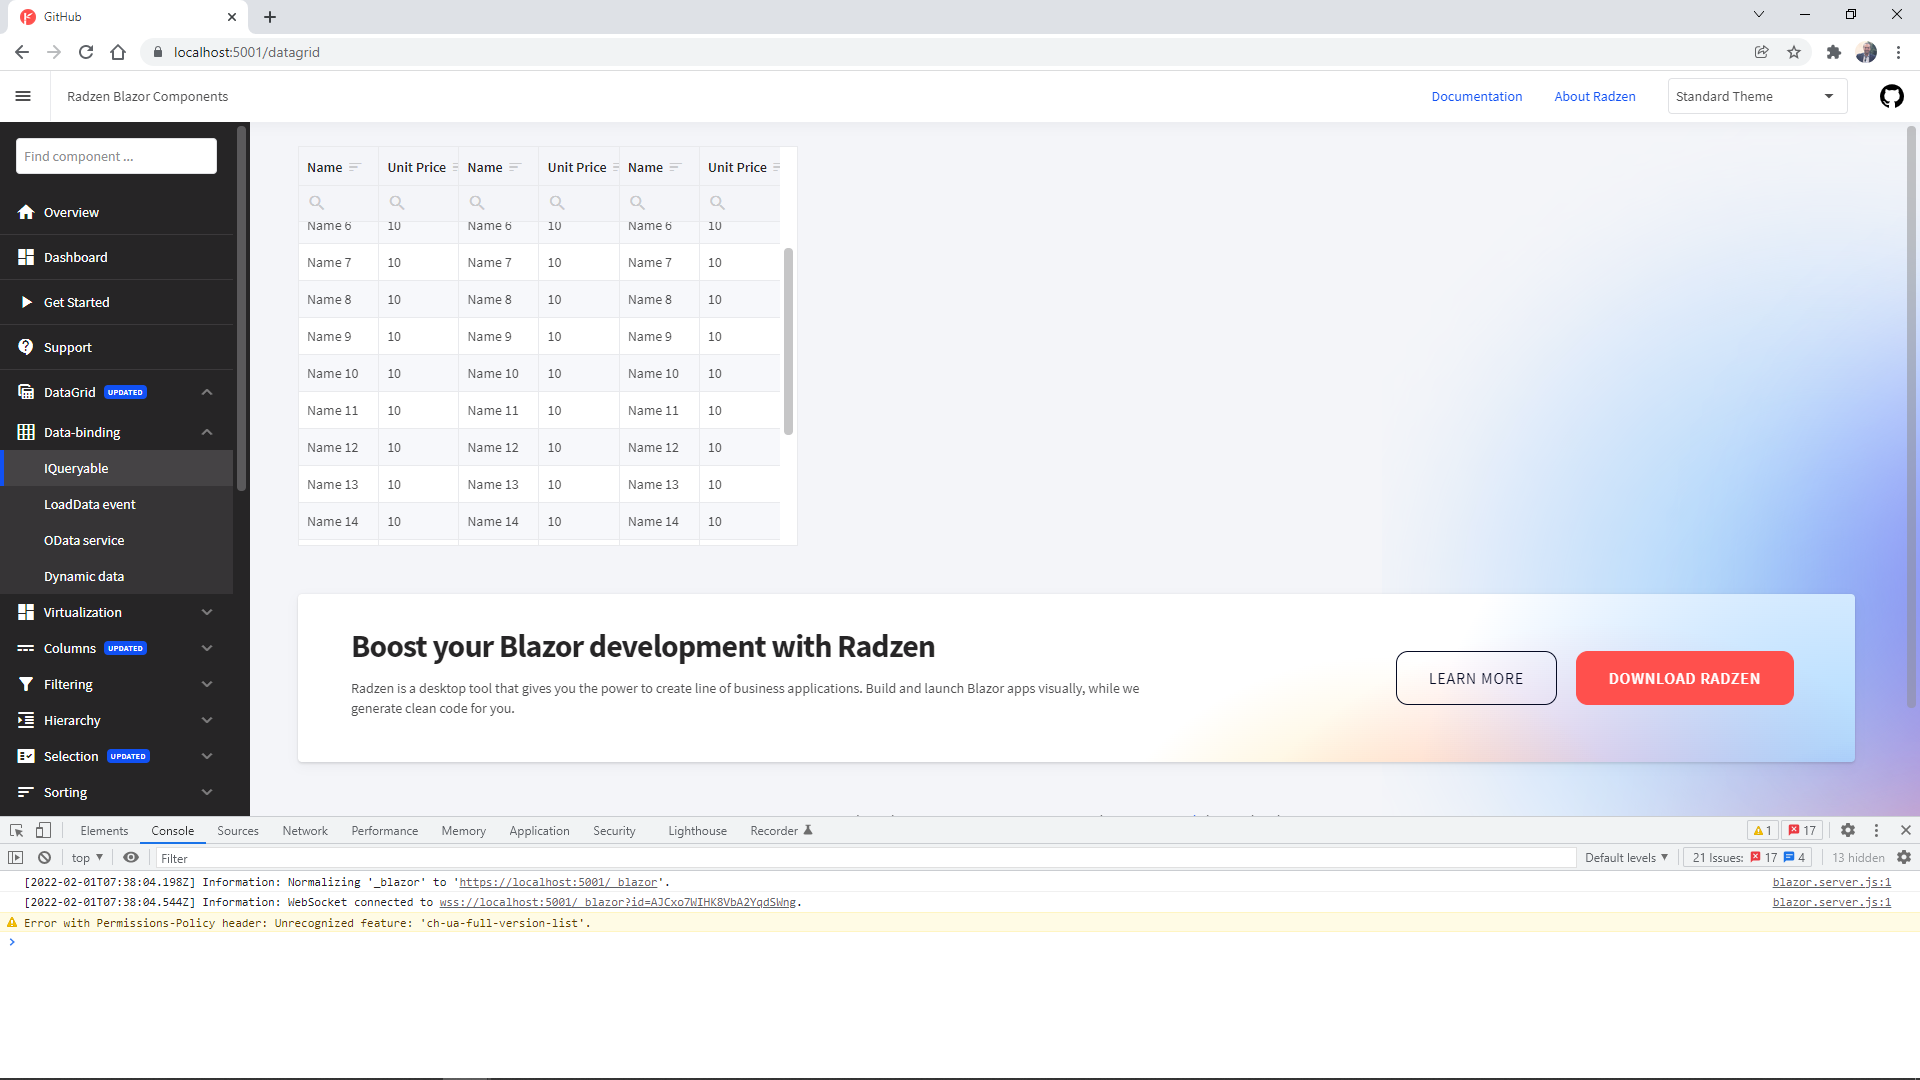Toggle the hamburger sidebar menu

pos(23,96)
